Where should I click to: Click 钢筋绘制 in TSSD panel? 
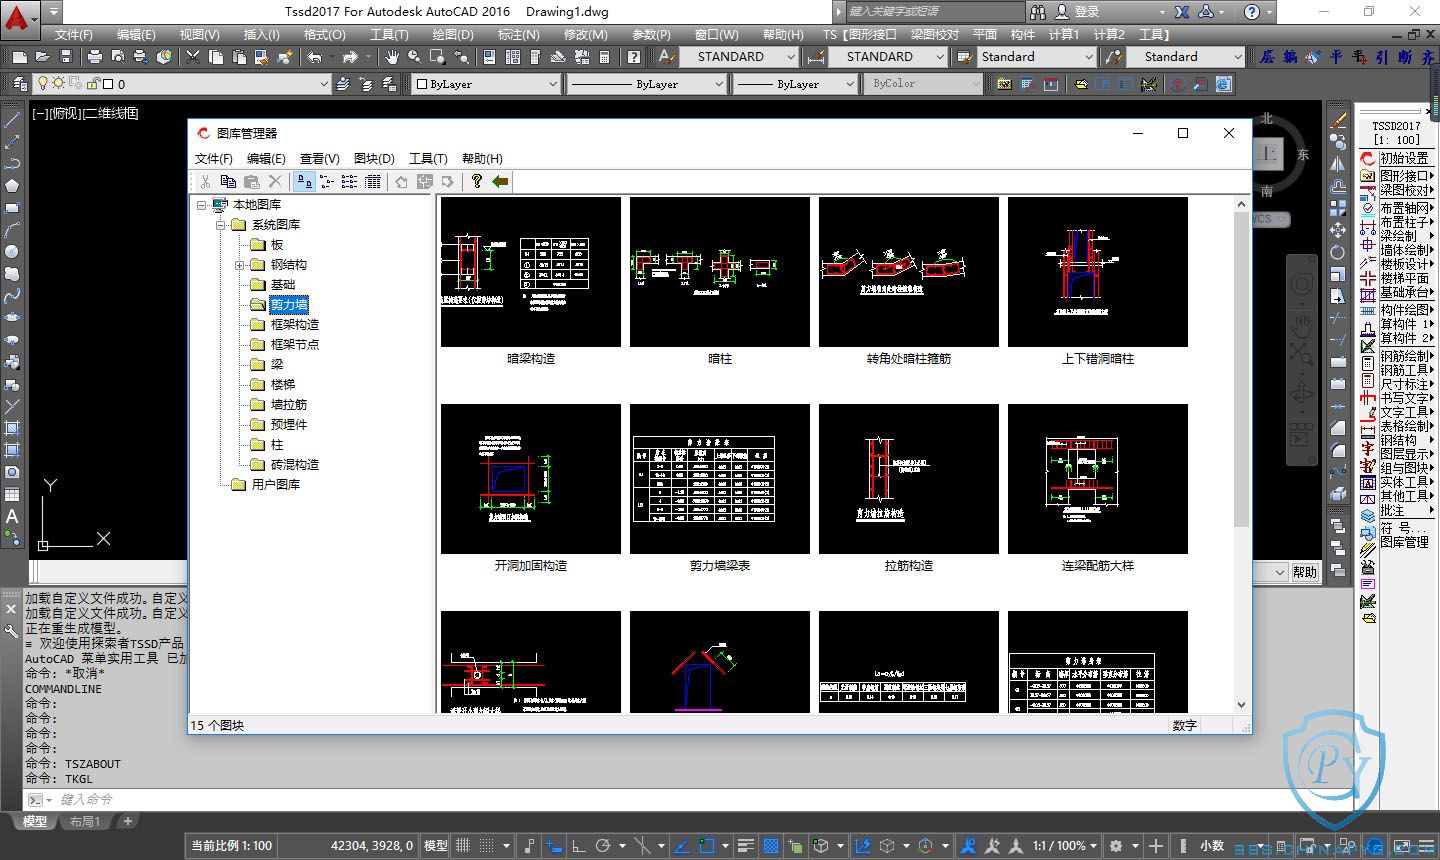coord(1404,356)
